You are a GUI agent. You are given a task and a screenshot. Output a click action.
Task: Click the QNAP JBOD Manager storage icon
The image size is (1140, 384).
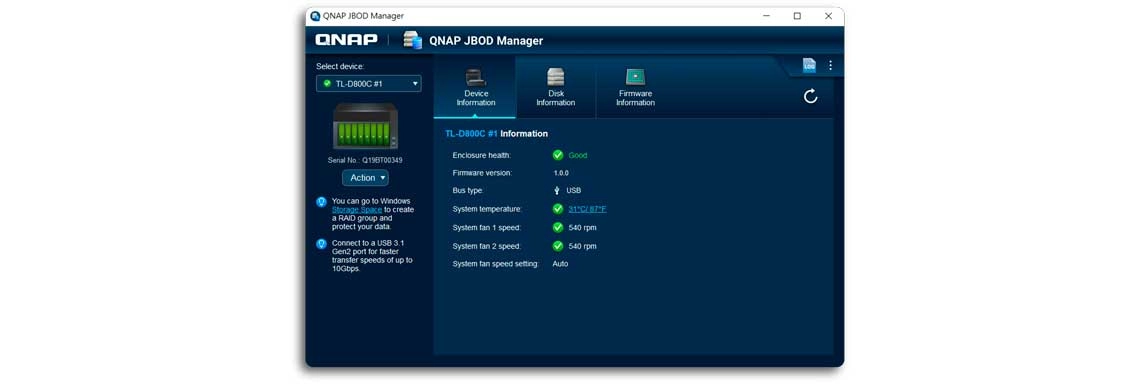point(412,40)
